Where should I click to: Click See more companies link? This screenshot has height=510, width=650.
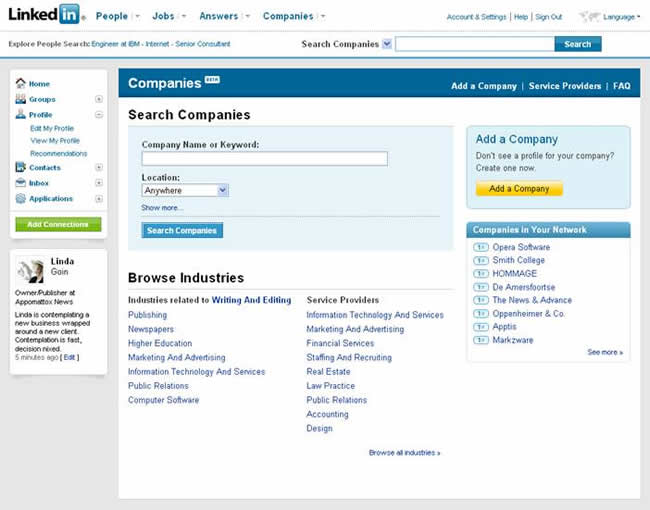(605, 352)
